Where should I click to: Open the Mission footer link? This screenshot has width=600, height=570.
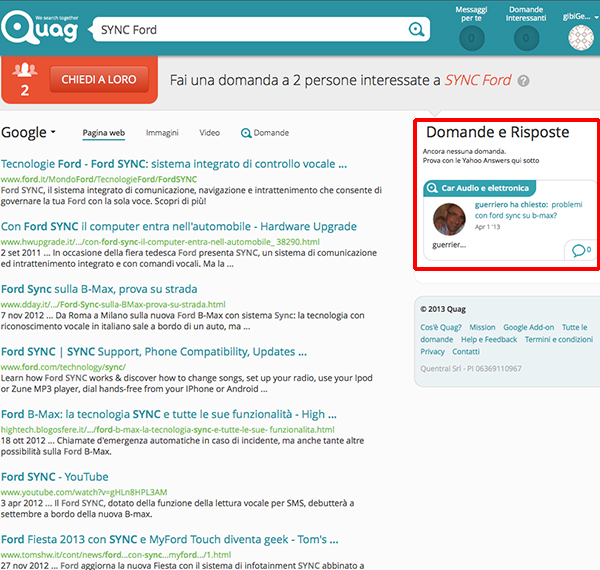coord(482,327)
